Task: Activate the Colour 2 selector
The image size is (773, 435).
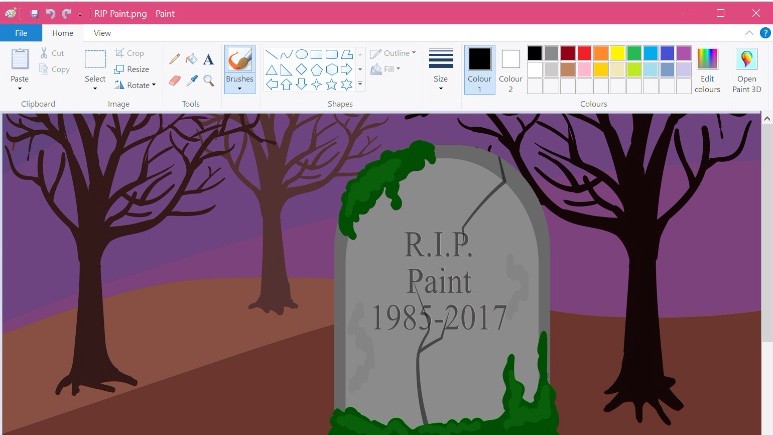Action: (x=510, y=68)
